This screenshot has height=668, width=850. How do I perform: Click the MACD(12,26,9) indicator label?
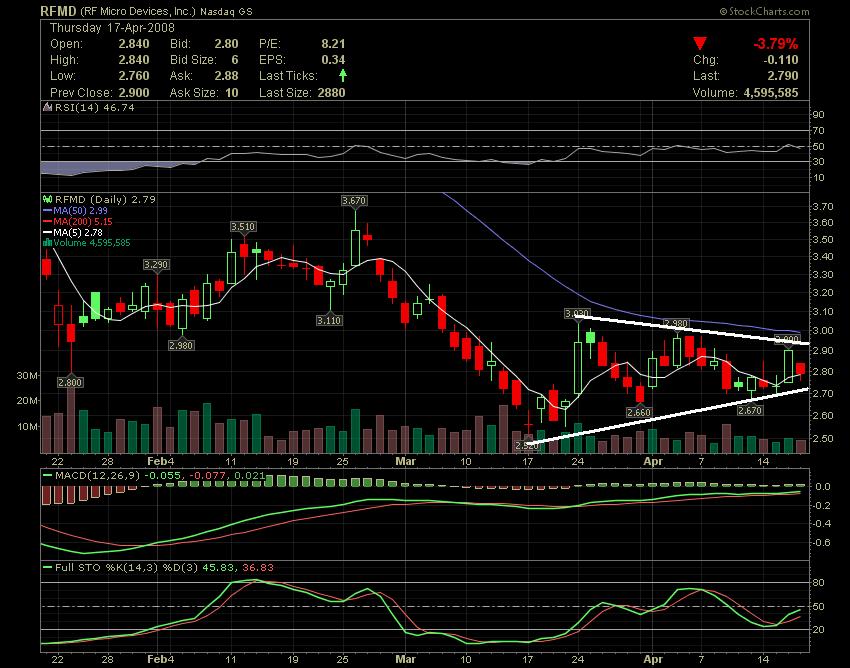click(98, 476)
